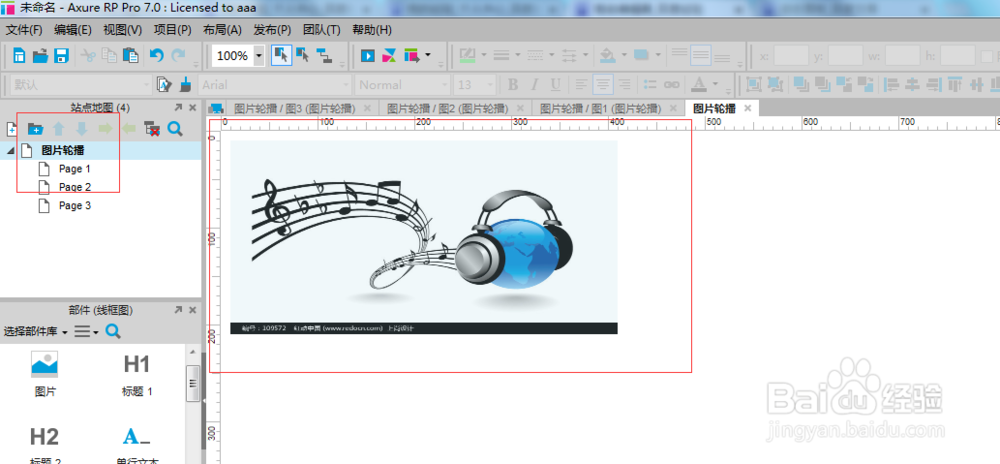Screen dimensions: 1000x464
Task: Open the widget style 默认 dropdown
Action: pyautogui.click(x=82, y=84)
